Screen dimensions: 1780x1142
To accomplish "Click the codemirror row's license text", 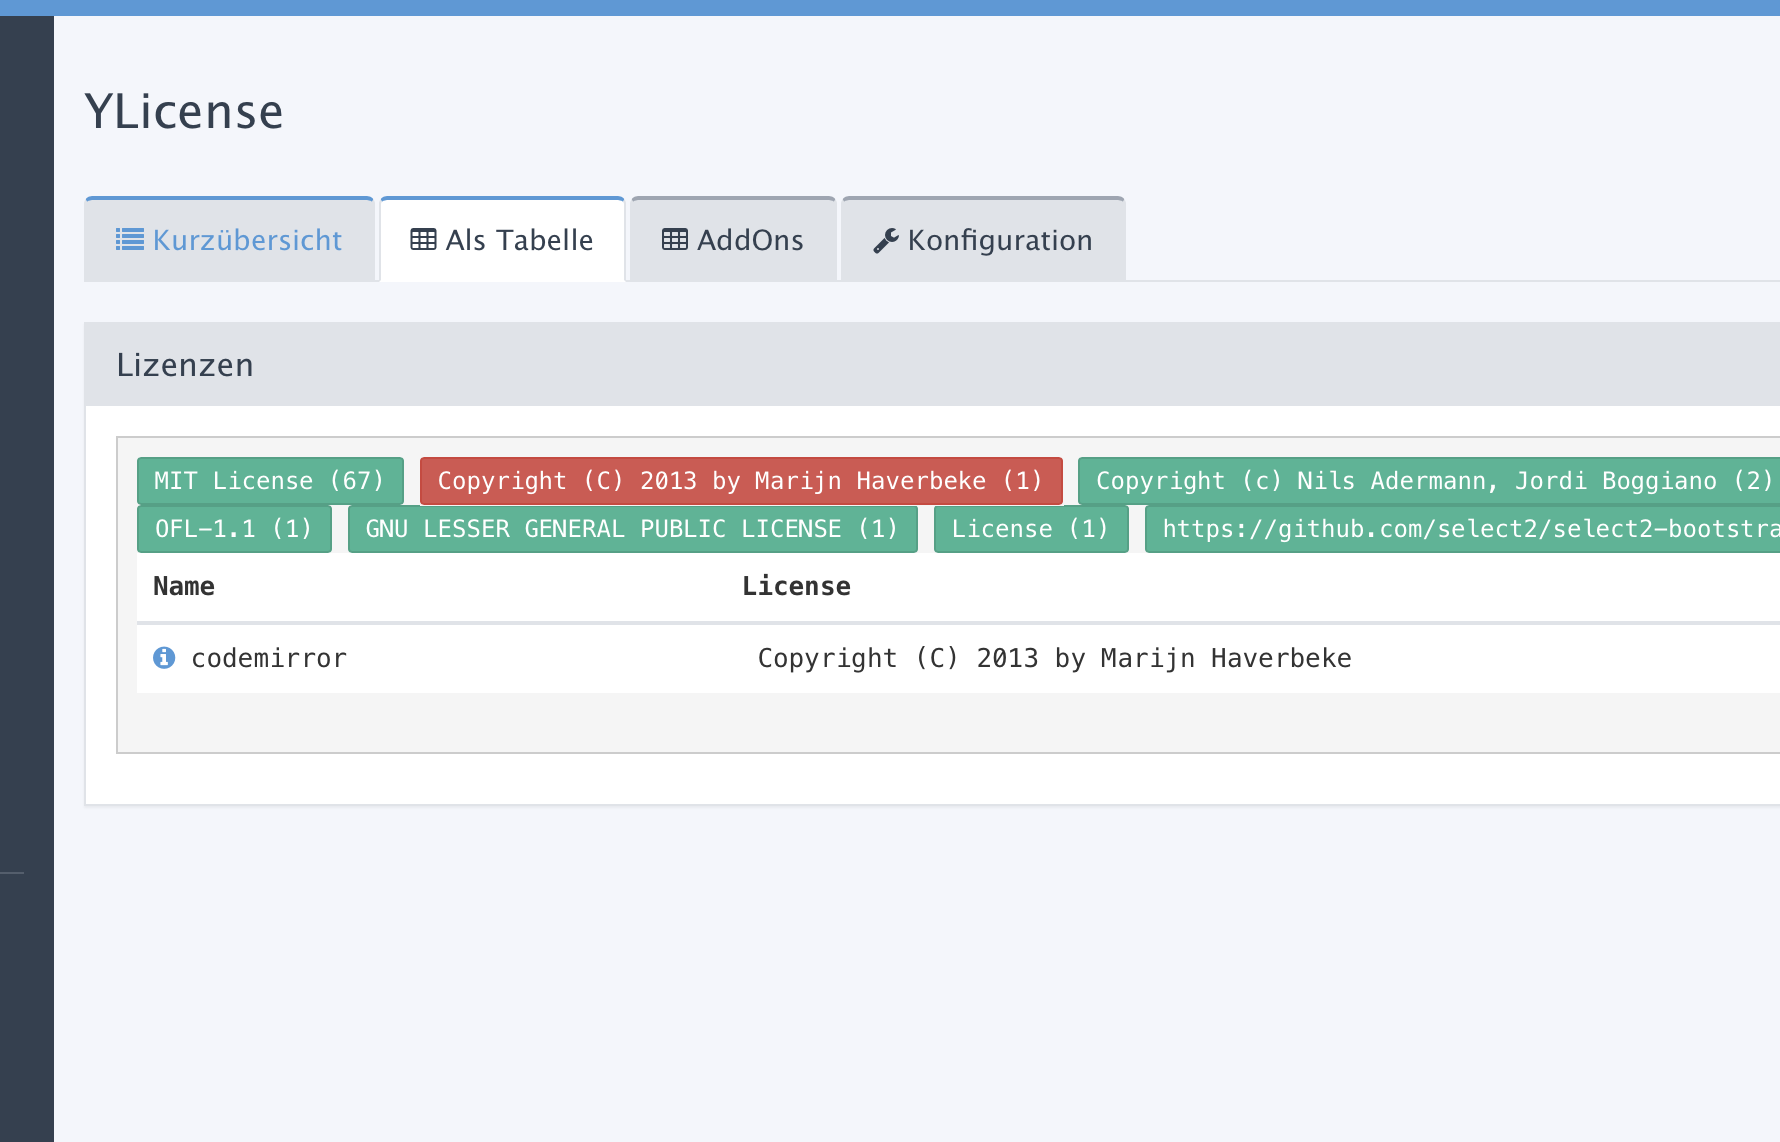I will (x=1054, y=658).
